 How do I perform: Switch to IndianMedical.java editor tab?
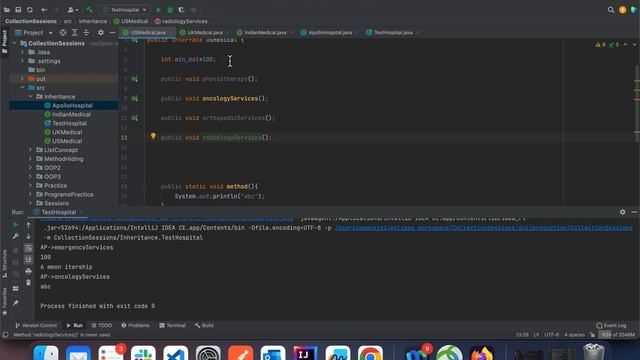point(265,33)
